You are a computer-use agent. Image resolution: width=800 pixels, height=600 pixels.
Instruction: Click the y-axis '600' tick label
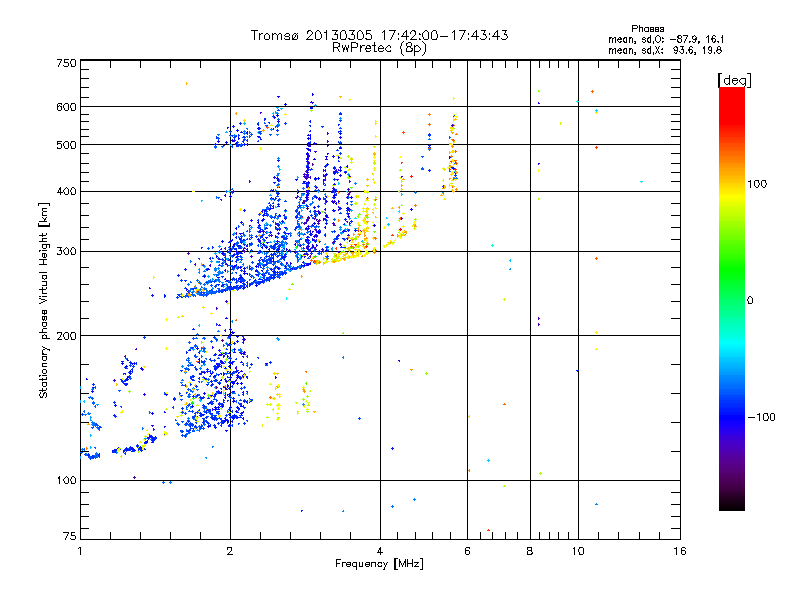click(67, 107)
